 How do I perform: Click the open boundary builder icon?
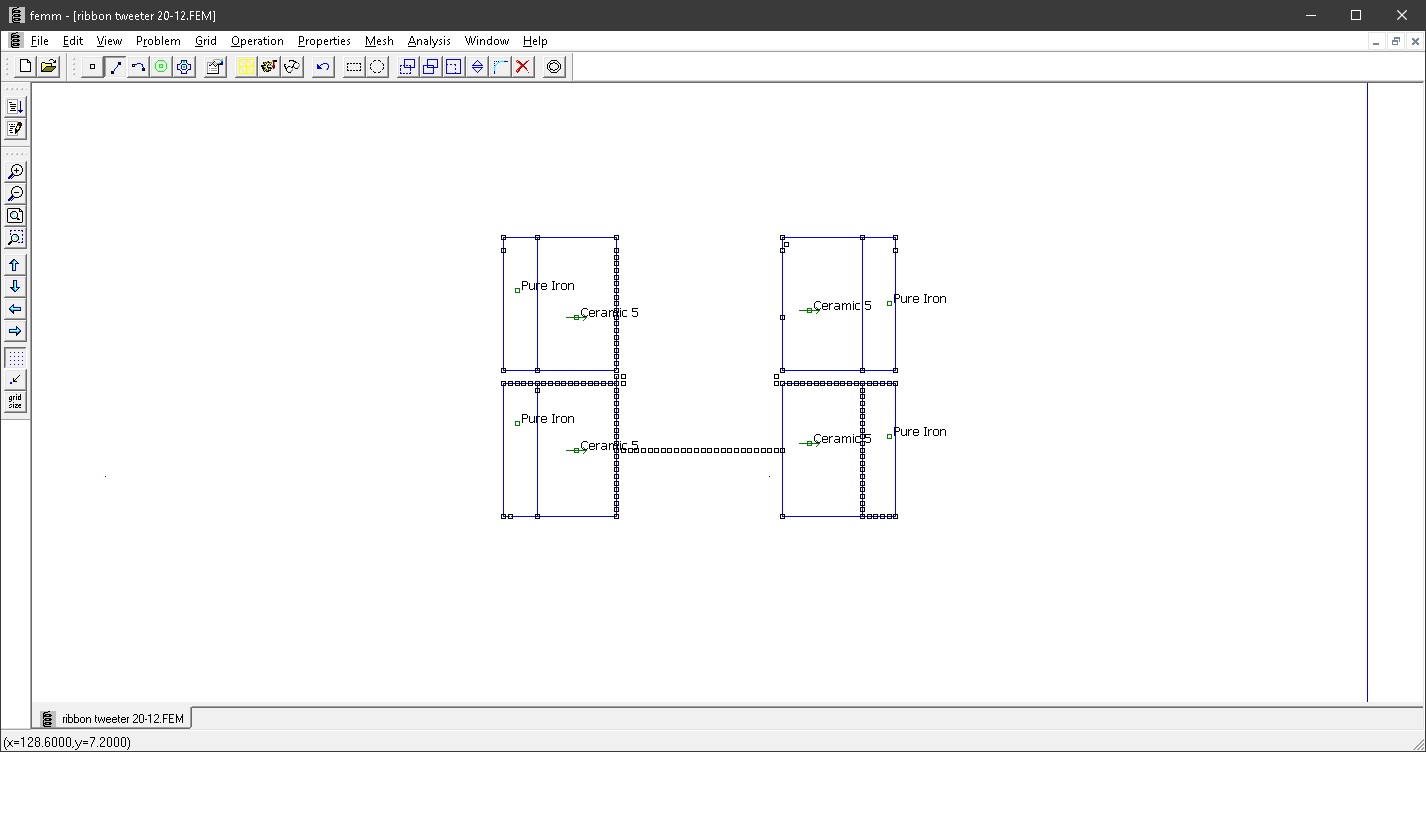coord(554,67)
